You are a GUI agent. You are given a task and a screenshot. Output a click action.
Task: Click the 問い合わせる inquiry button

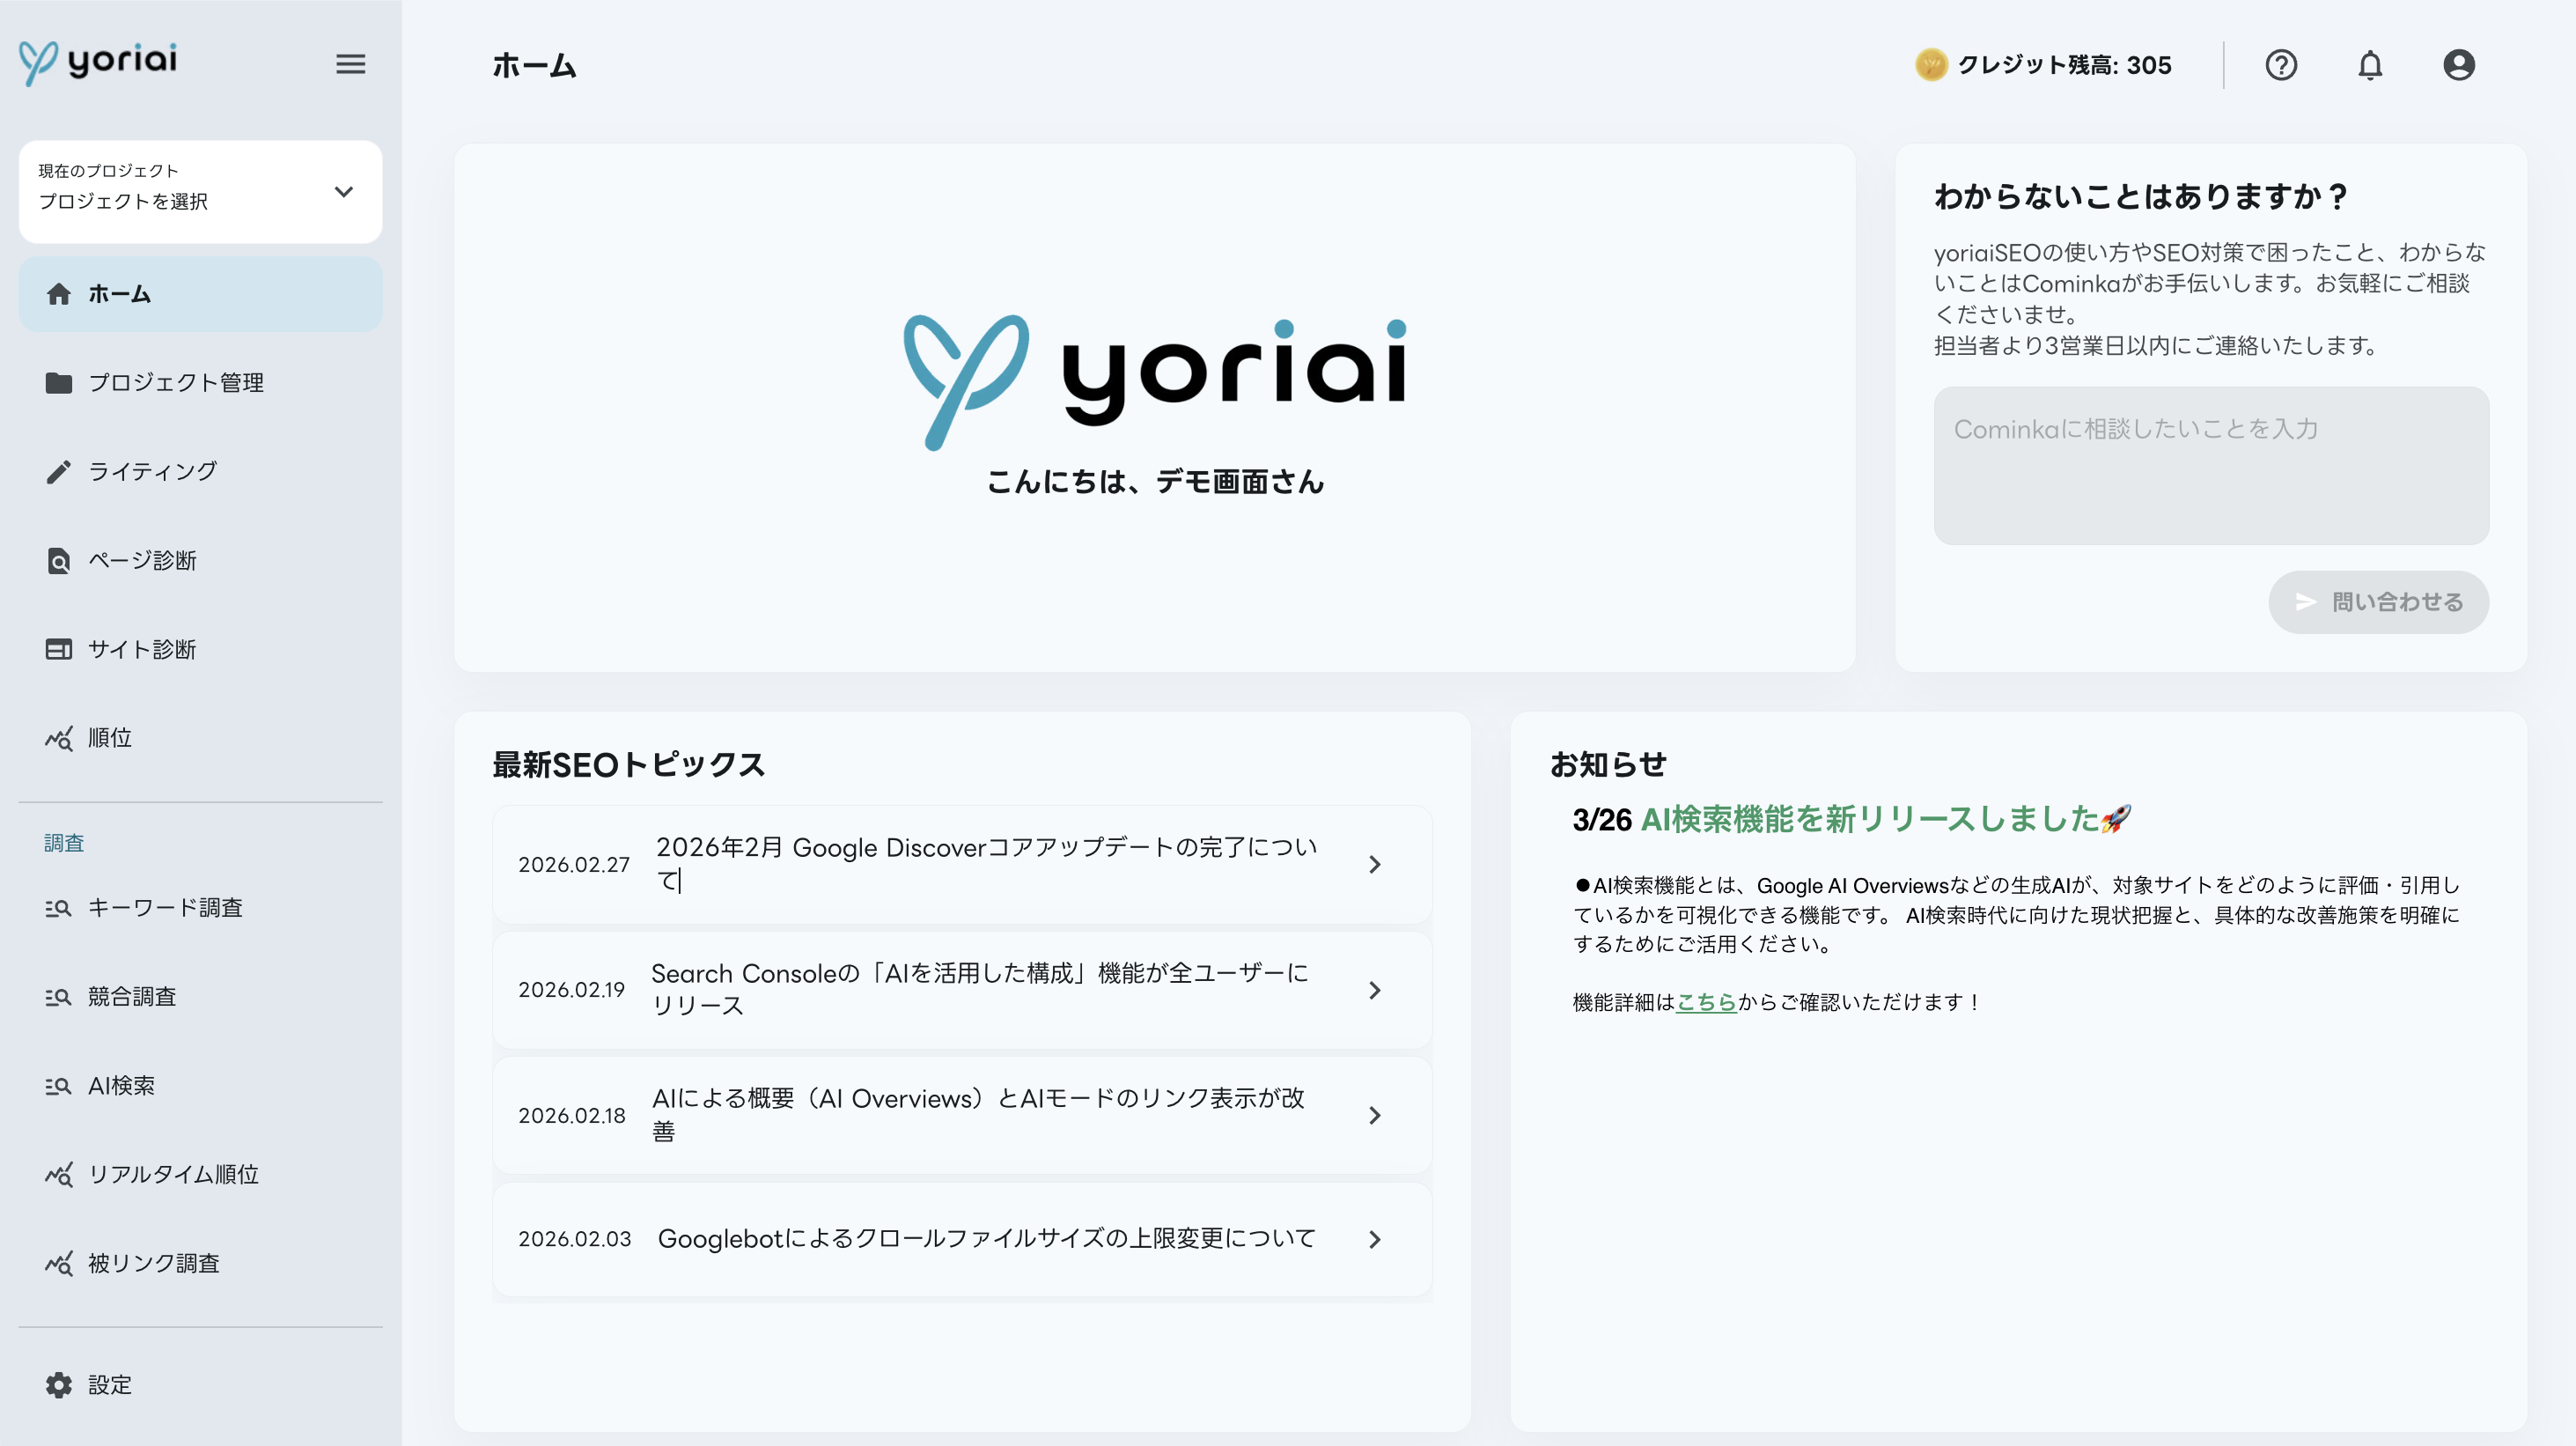pyautogui.click(x=2378, y=602)
